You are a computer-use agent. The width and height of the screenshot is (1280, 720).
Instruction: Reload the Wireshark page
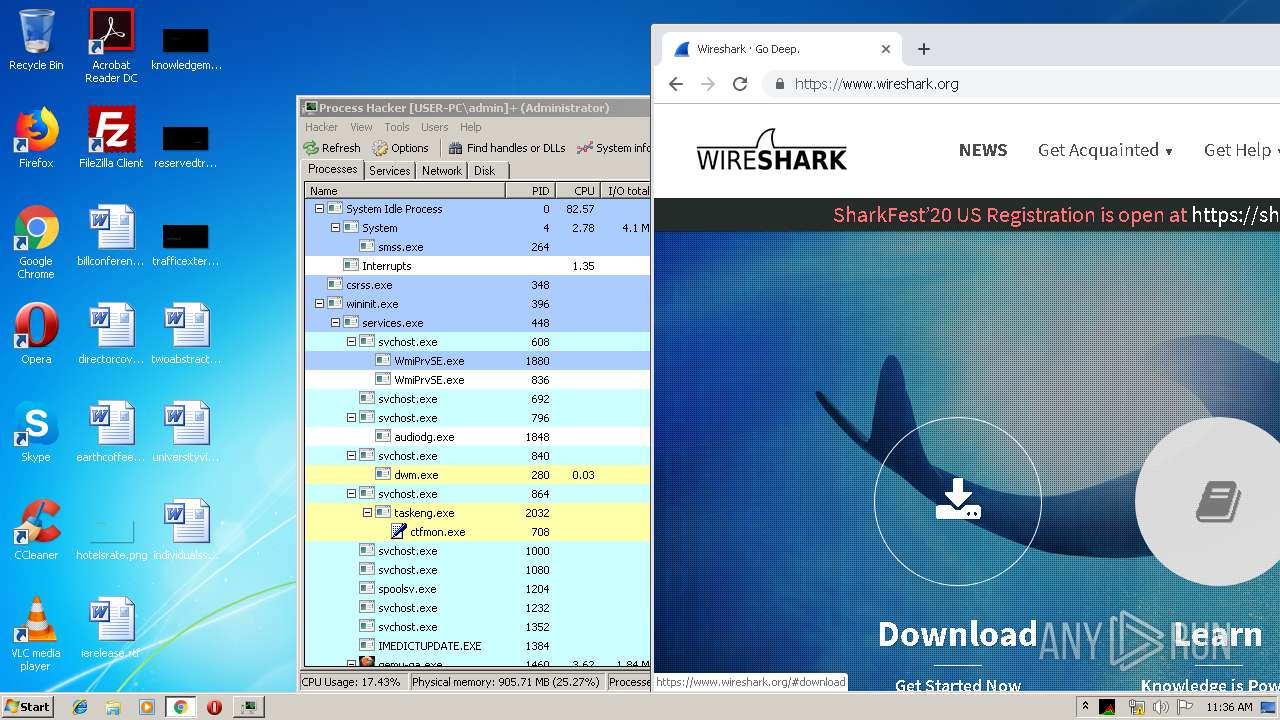click(740, 84)
